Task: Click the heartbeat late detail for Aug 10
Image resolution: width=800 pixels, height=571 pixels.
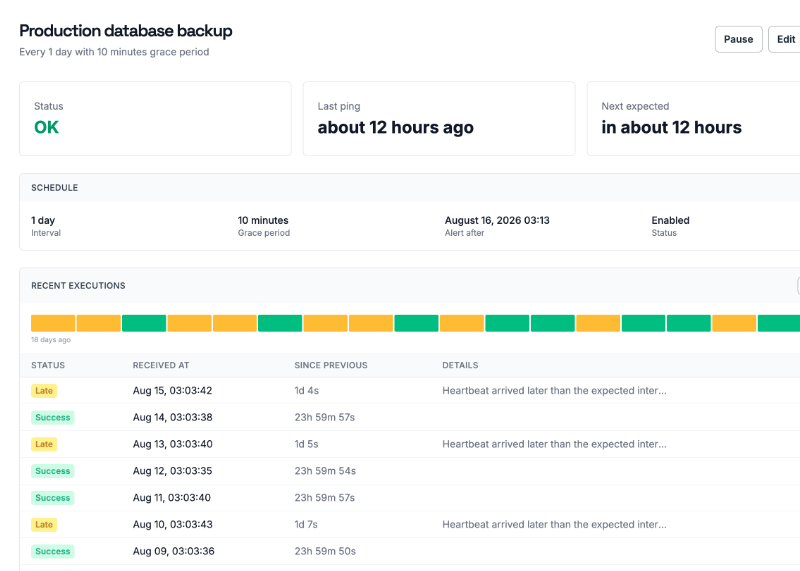Action: pos(554,525)
